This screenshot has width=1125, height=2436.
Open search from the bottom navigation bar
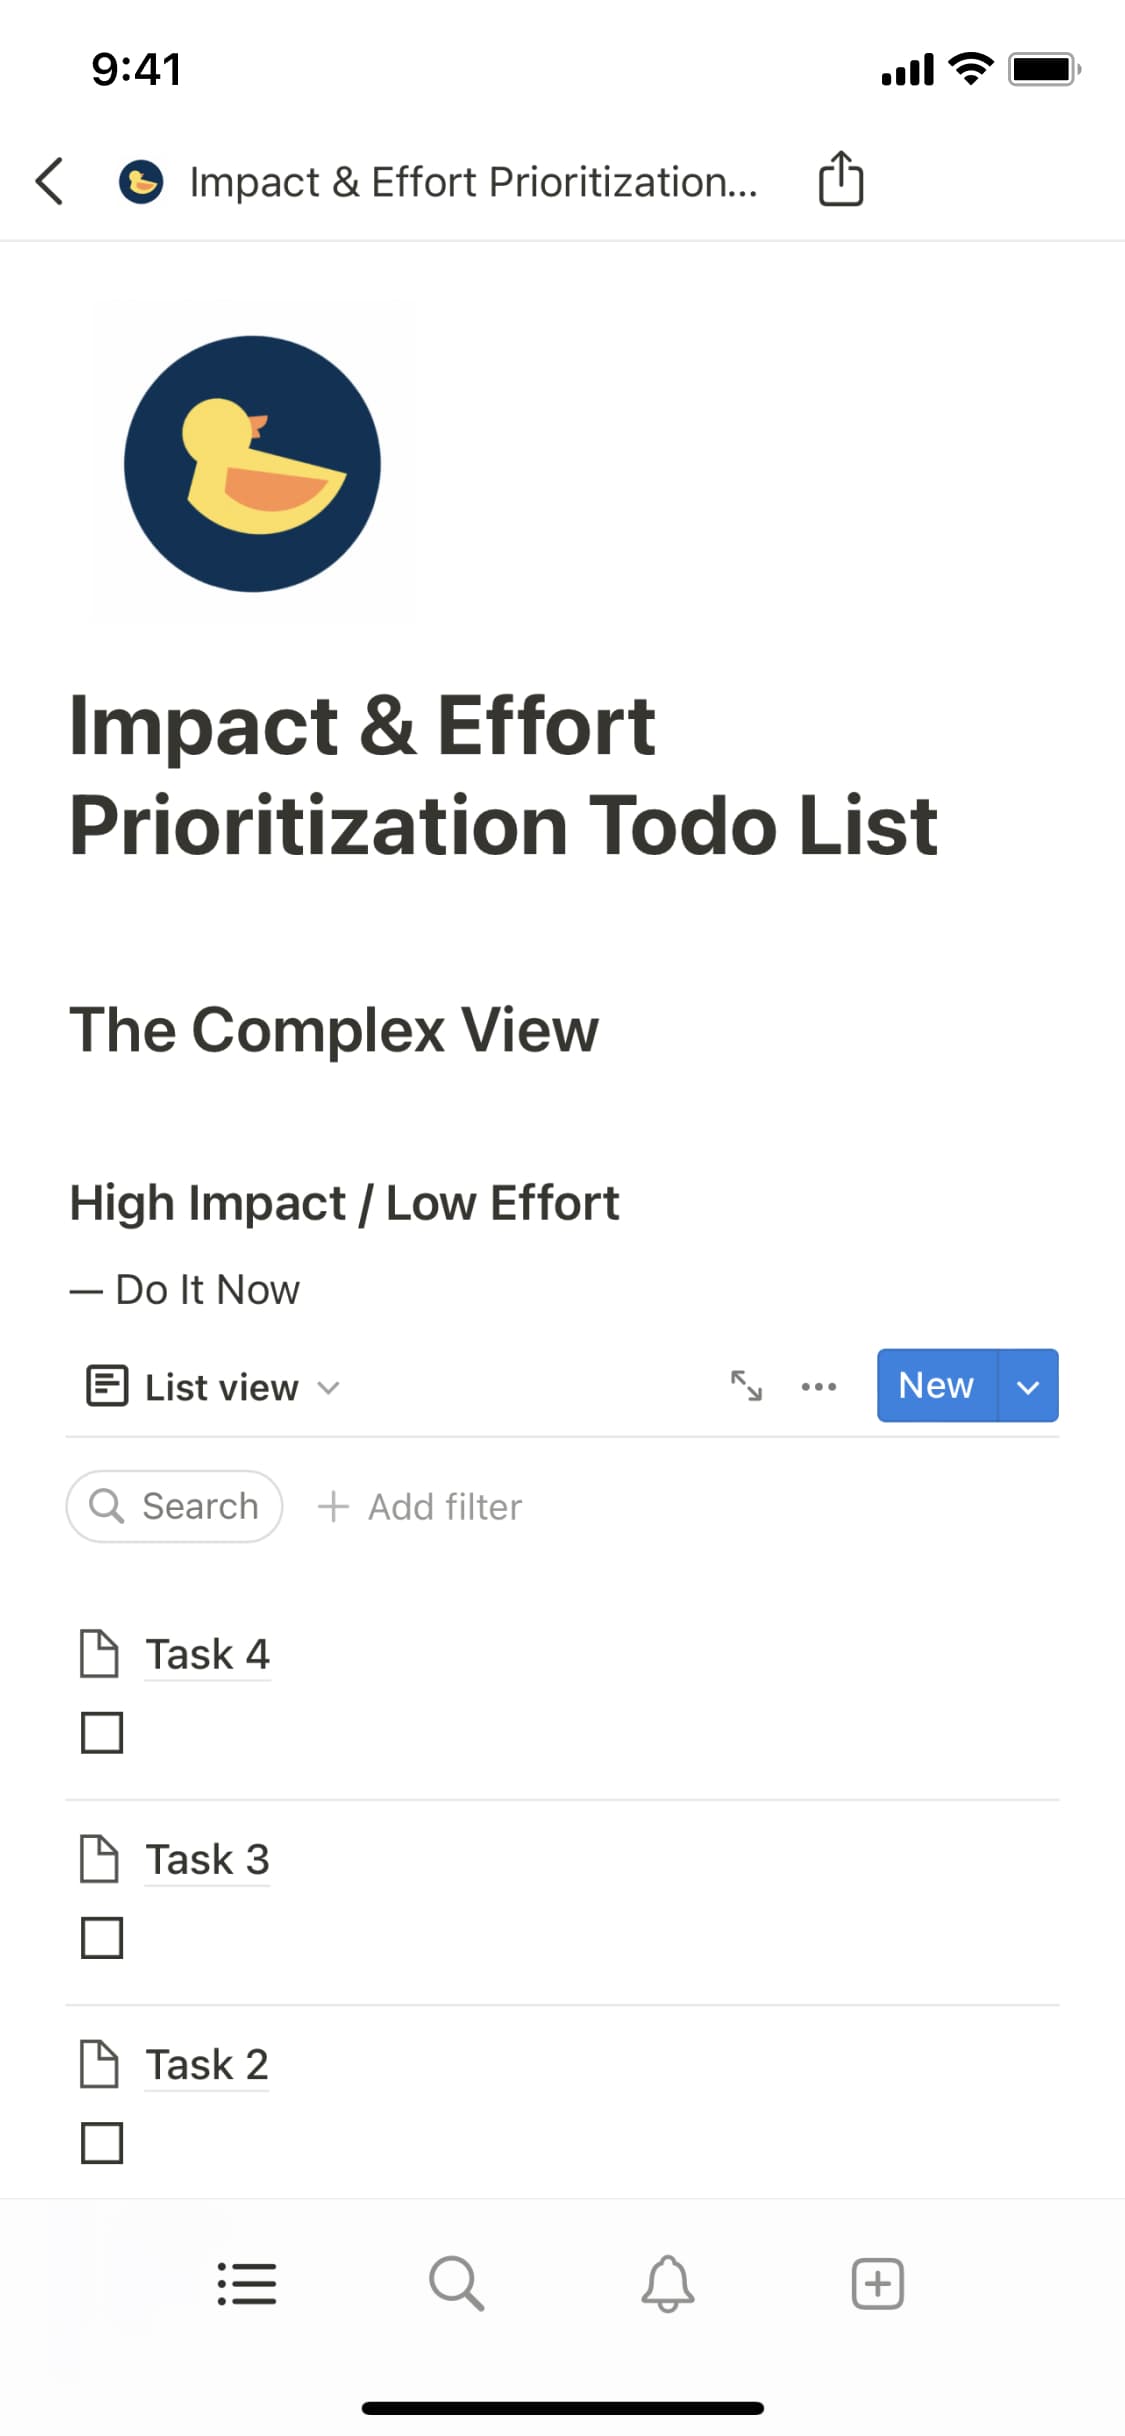click(458, 2283)
